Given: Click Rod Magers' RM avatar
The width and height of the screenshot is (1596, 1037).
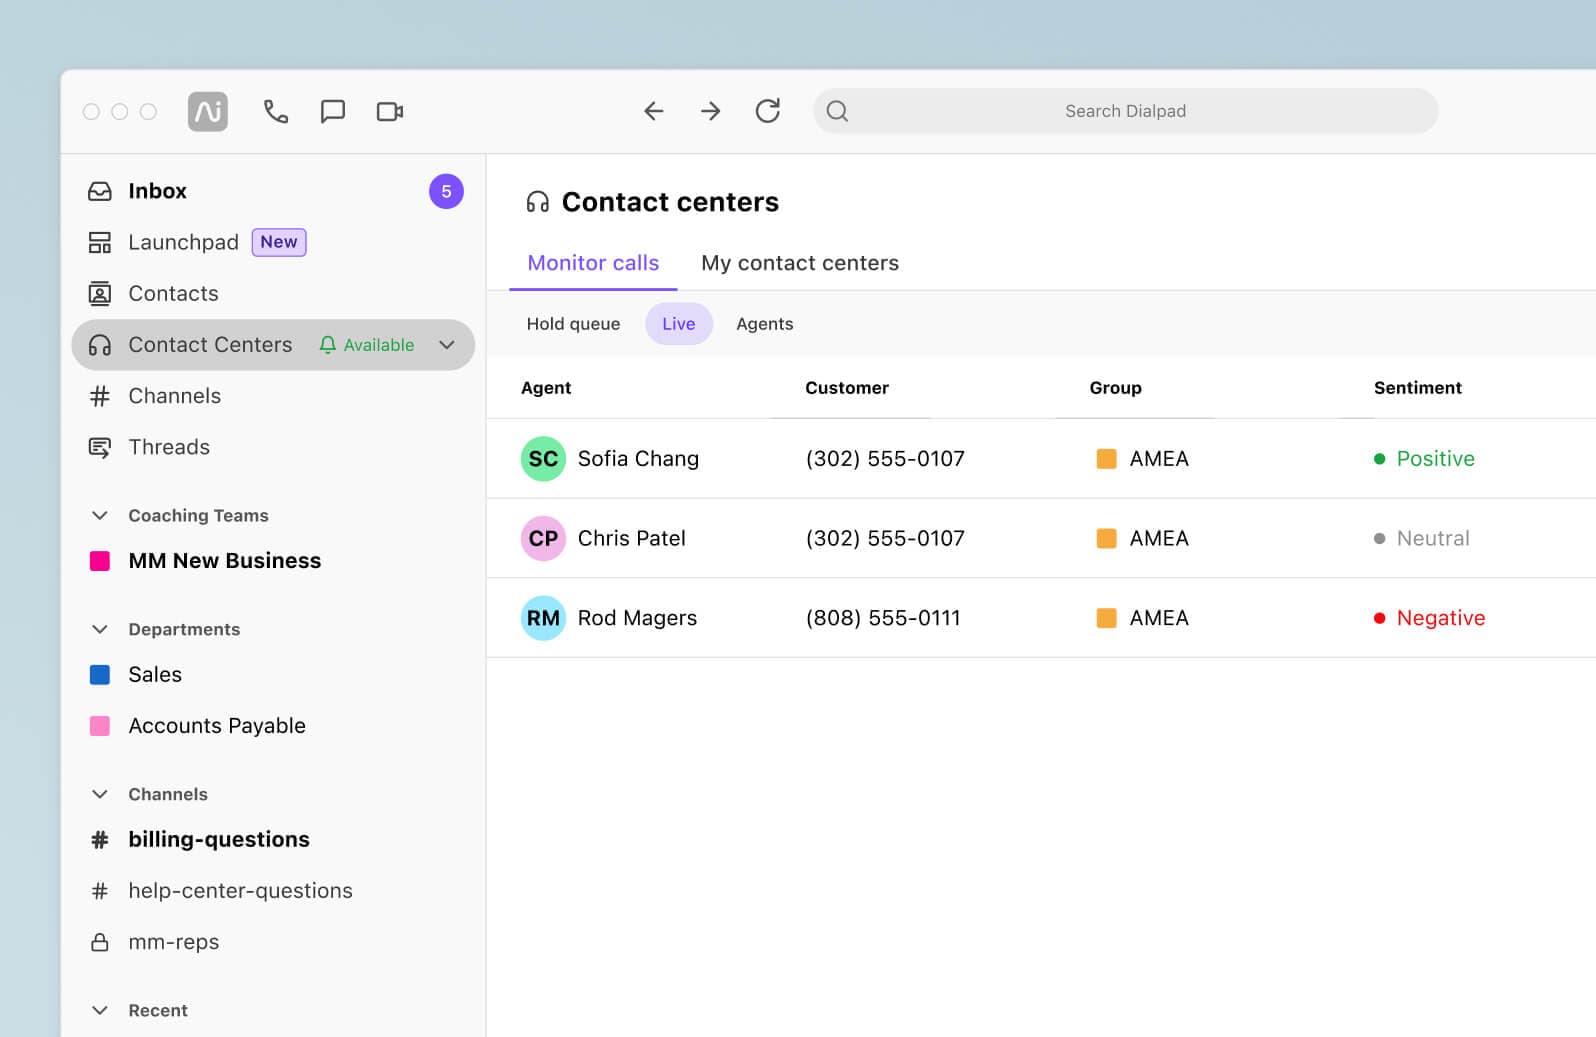Looking at the screenshot, I should tap(543, 619).
